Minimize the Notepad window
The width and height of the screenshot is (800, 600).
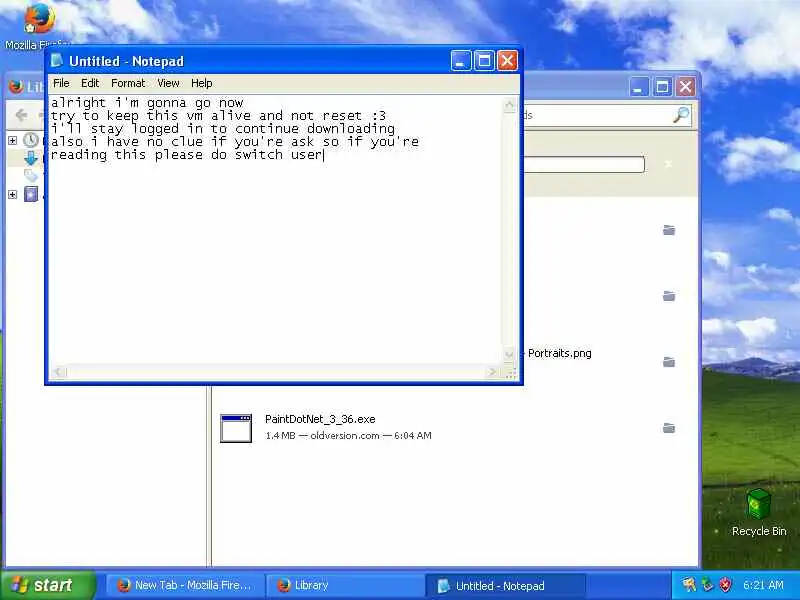coord(460,61)
